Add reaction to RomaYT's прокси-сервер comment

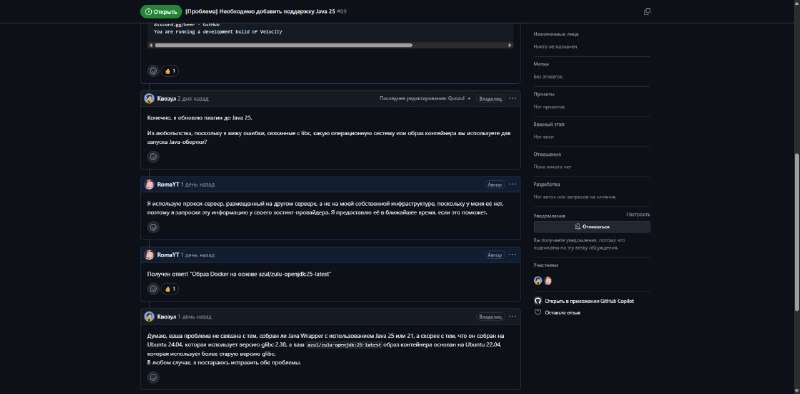click(153, 227)
